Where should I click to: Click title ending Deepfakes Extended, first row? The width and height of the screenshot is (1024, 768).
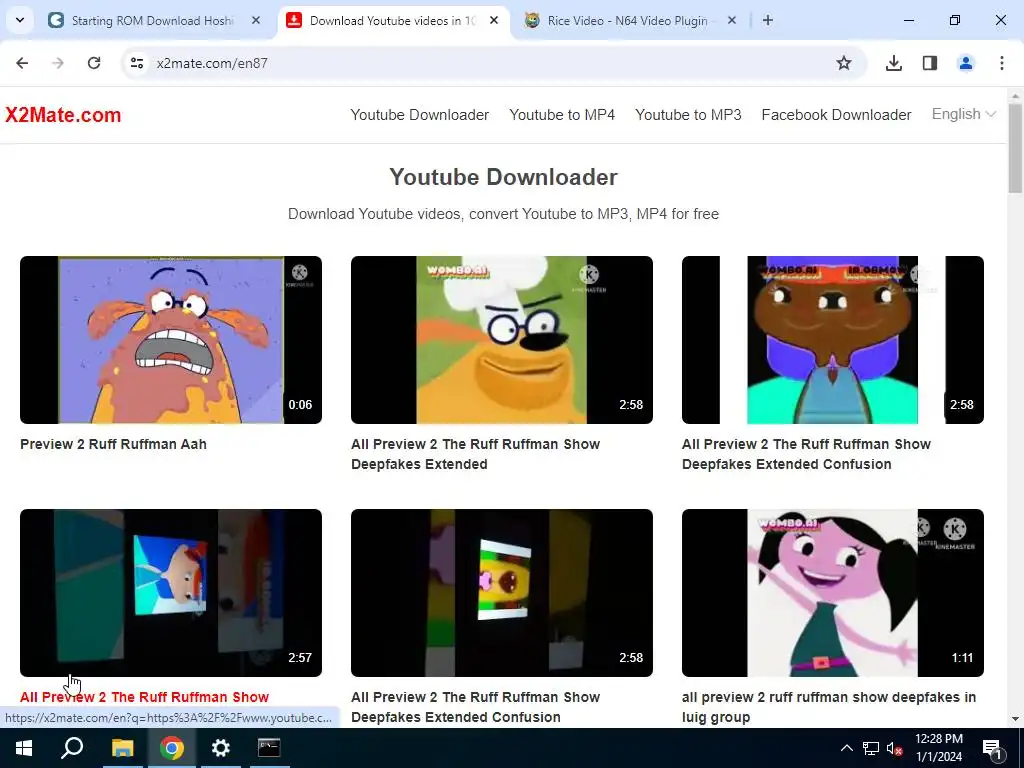coord(475,454)
